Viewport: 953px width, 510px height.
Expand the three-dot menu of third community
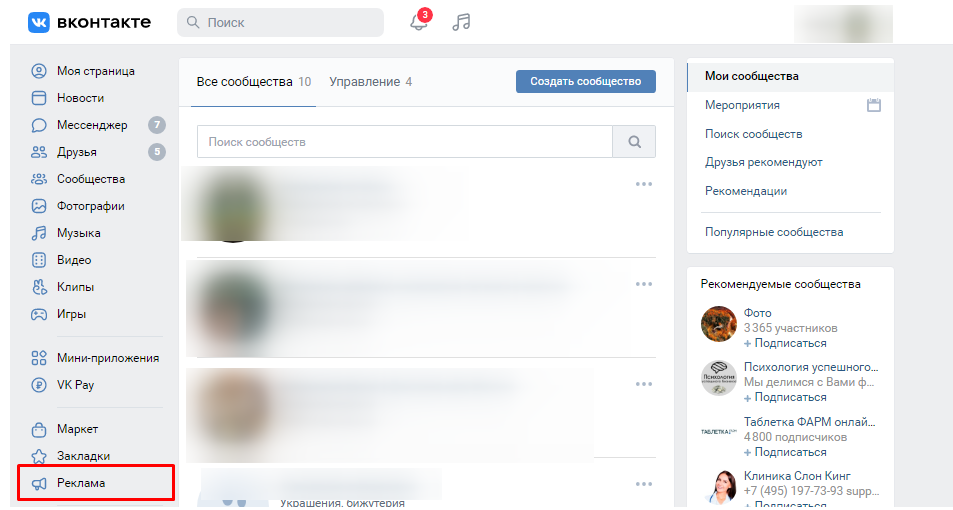(643, 384)
